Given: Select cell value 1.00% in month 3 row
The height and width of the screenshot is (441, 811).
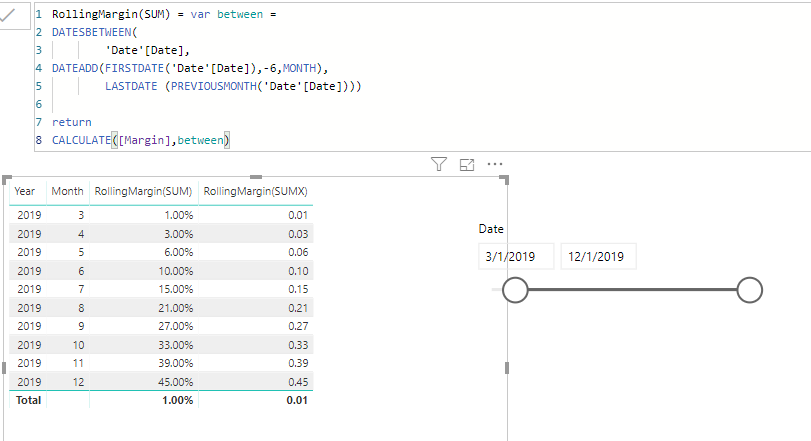Looking at the screenshot, I should pos(178,215).
